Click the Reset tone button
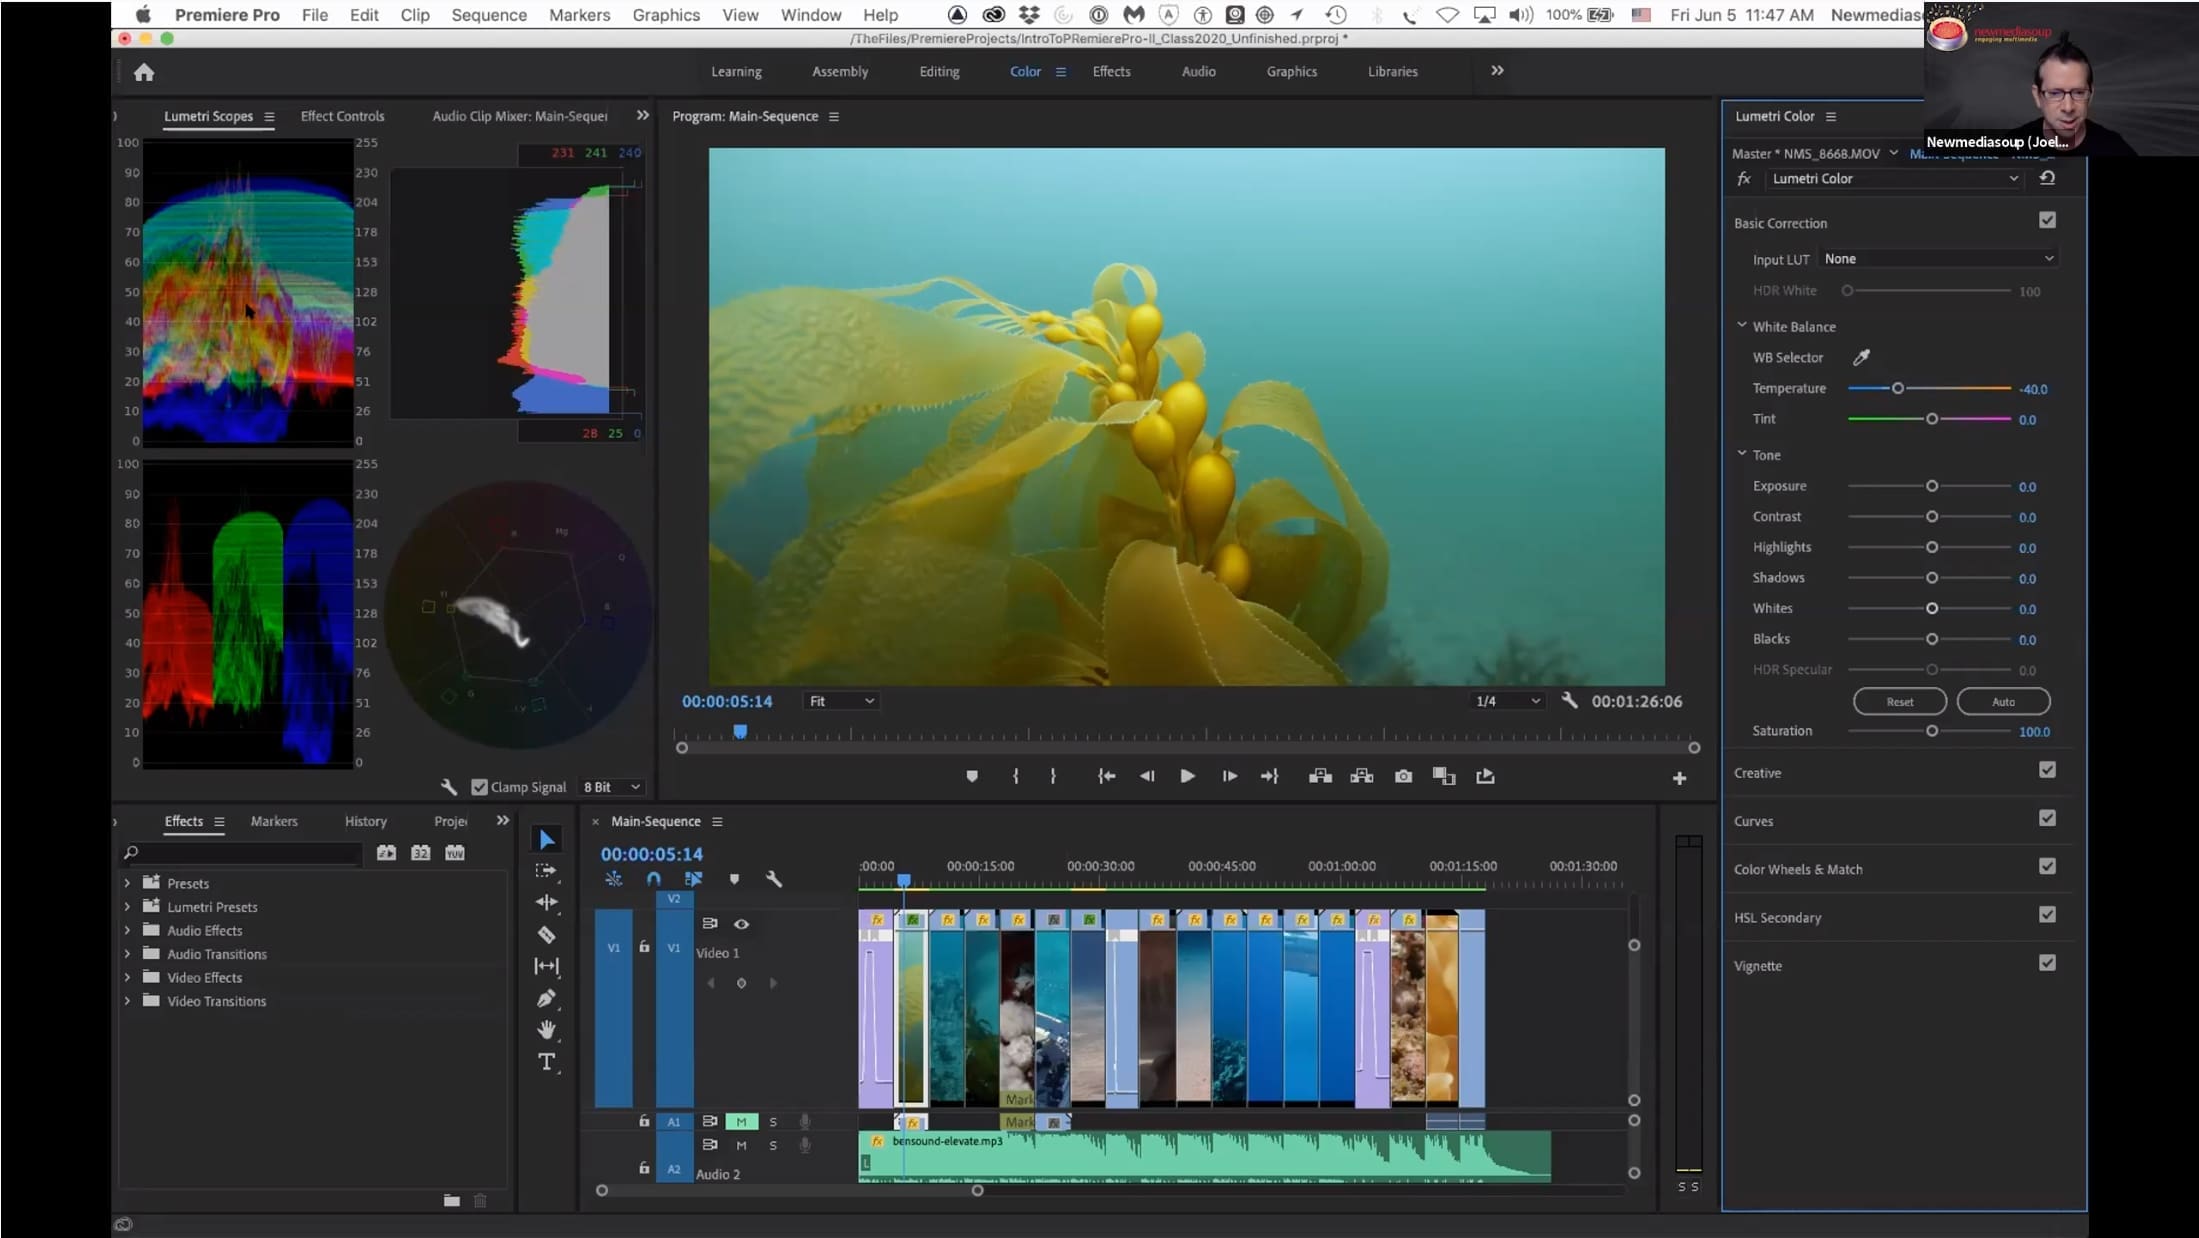2199x1238 pixels. coord(1899,702)
